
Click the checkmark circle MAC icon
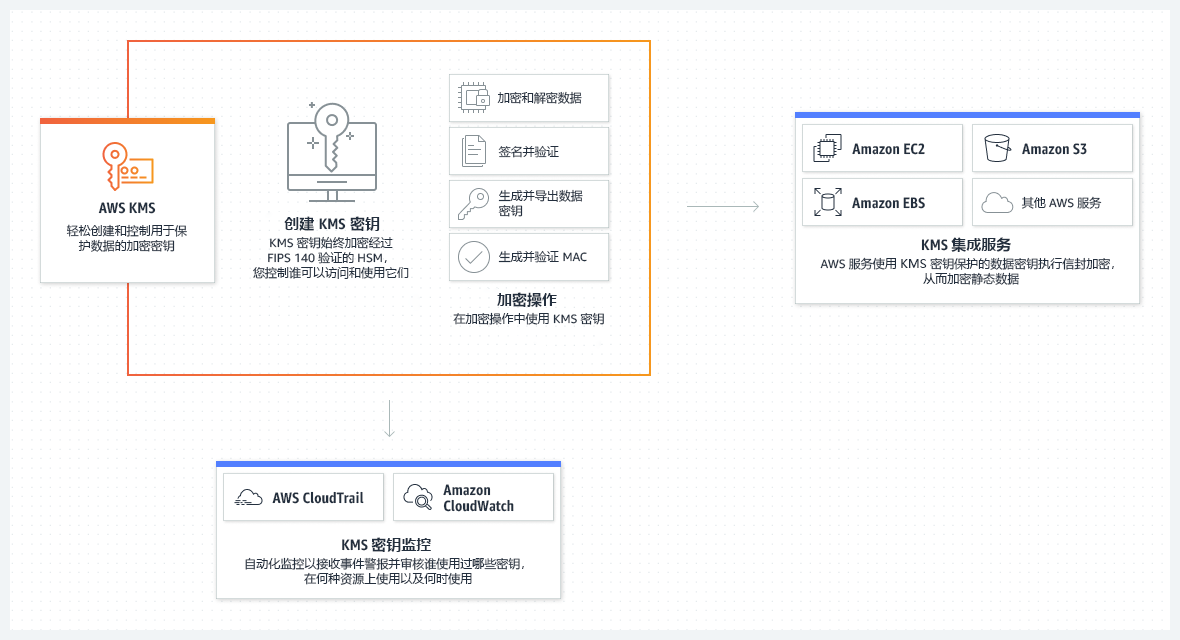(x=473, y=257)
